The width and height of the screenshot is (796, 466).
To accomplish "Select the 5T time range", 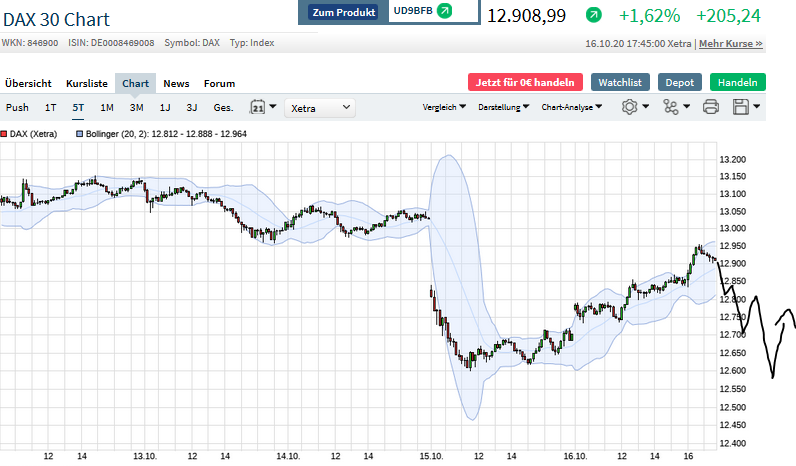I will coord(78,107).
